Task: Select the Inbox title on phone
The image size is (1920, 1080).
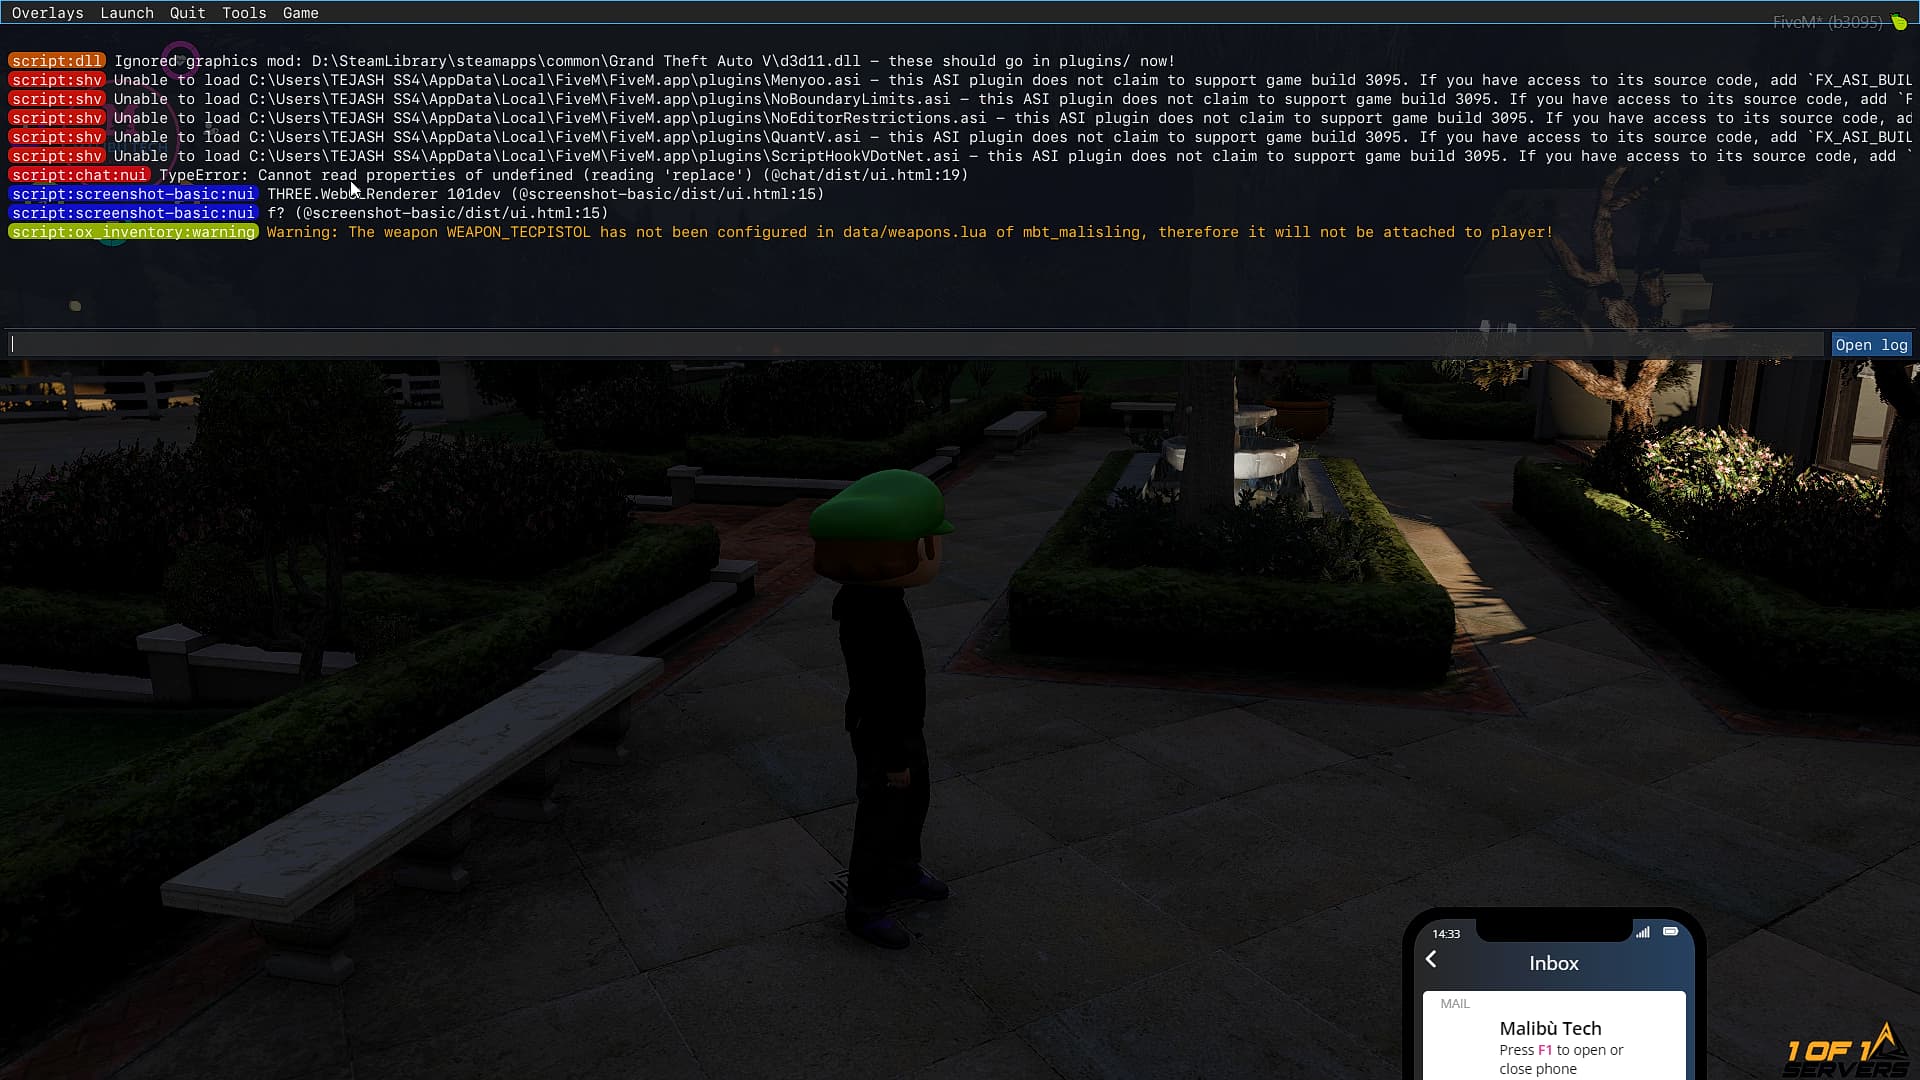Action: point(1554,963)
